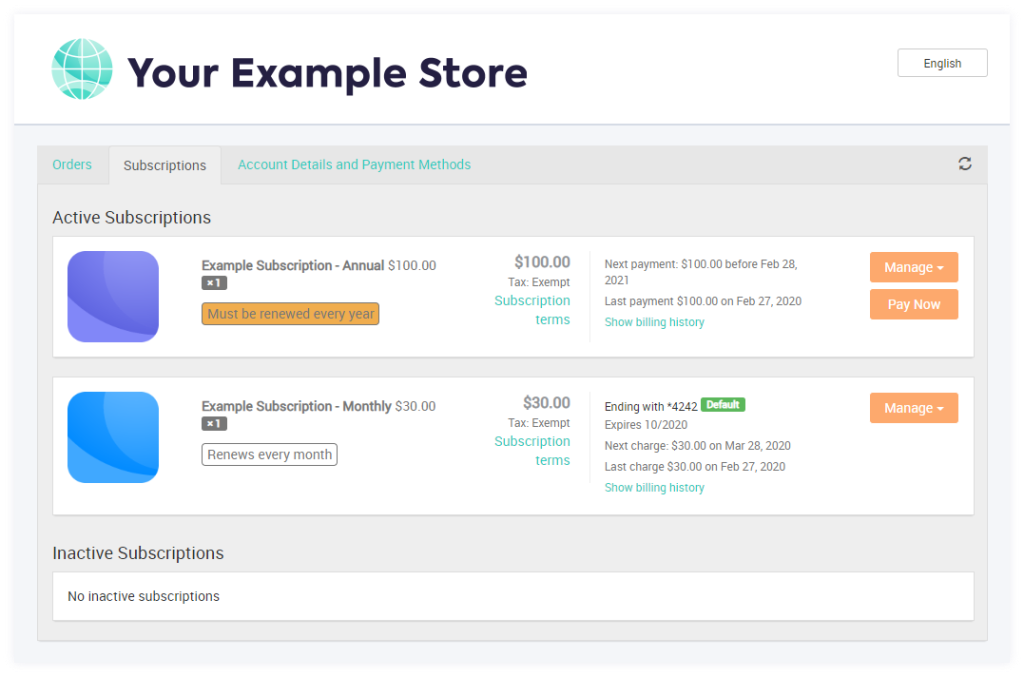Show billing history for the Monthly subscription
This screenshot has height=677, width=1024.
click(654, 487)
